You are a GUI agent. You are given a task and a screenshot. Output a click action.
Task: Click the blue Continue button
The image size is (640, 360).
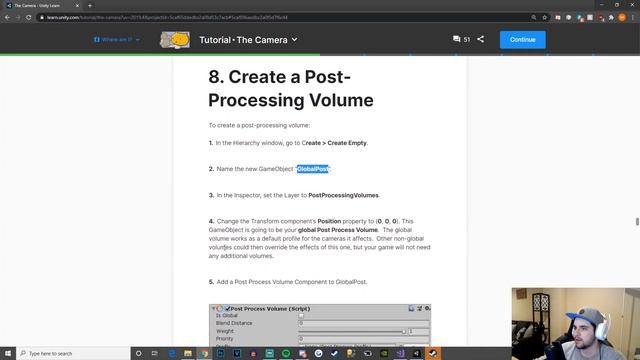[x=522, y=40]
